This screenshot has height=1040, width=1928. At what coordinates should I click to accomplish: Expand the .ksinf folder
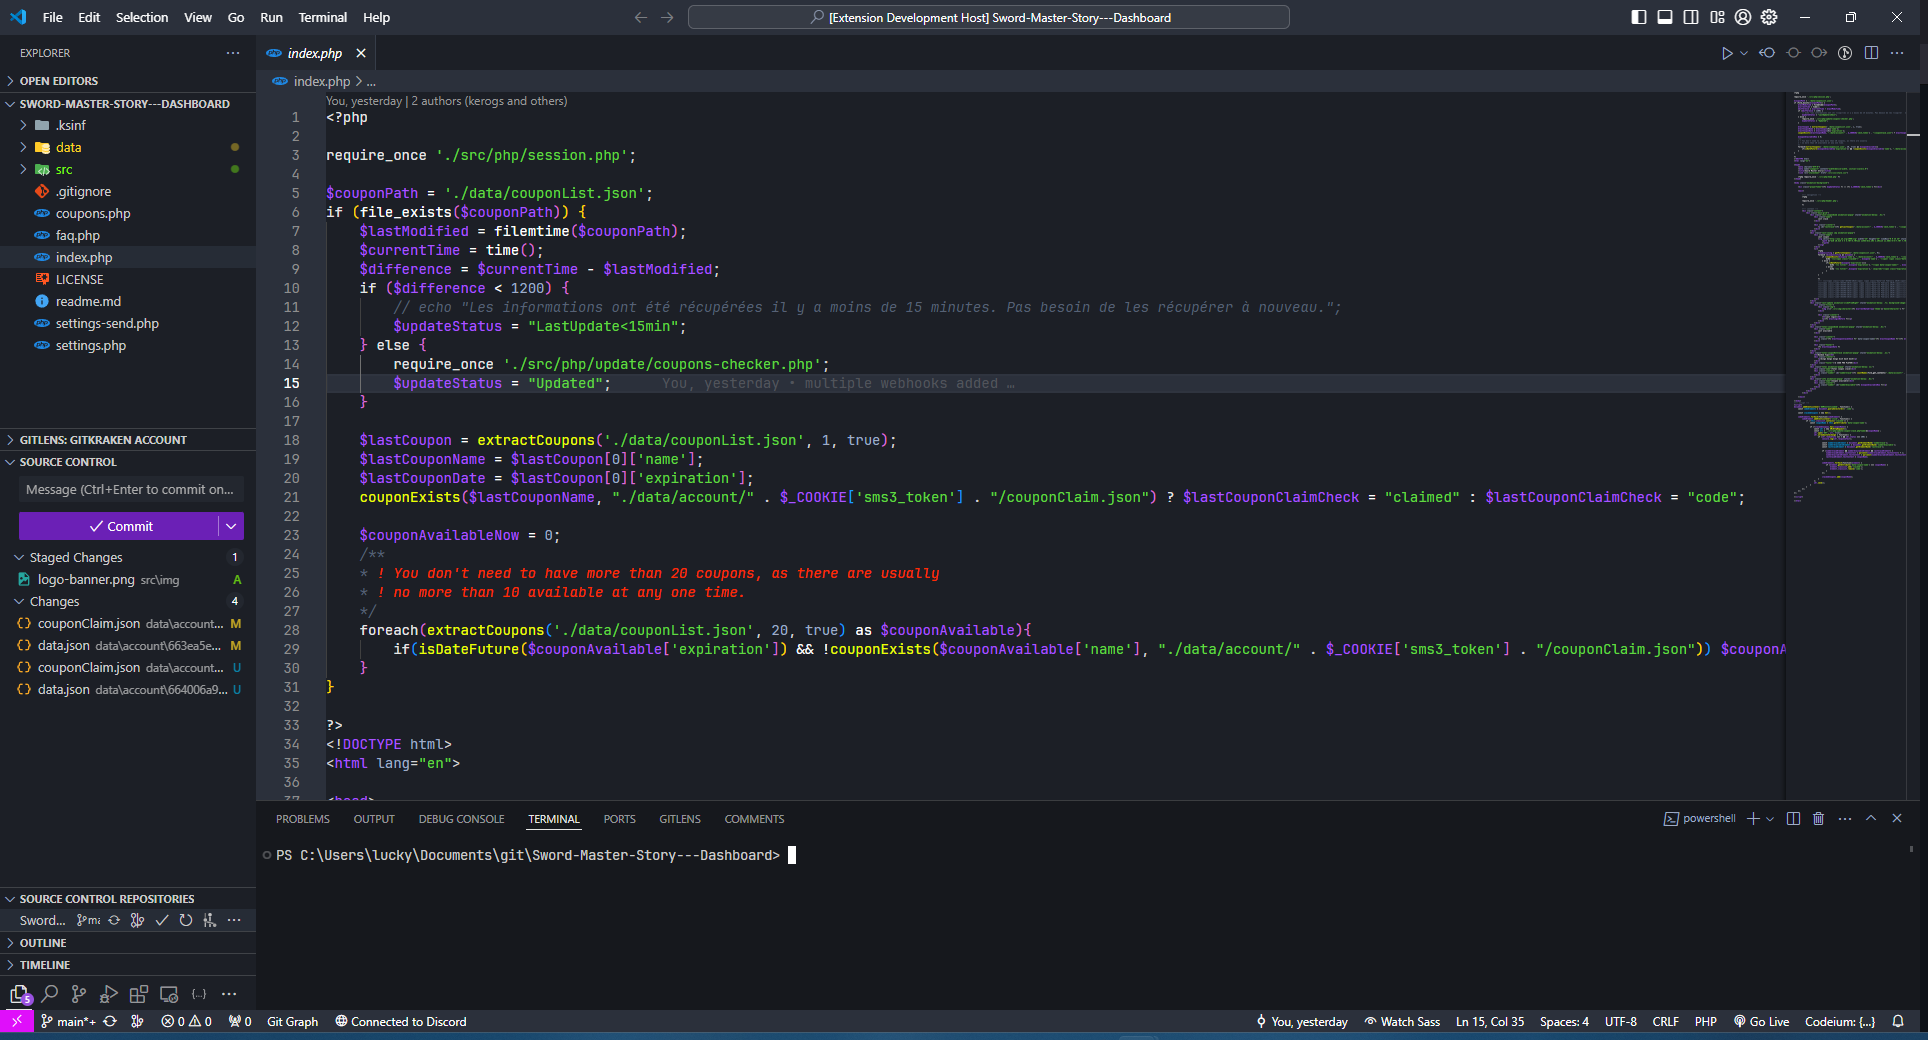click(x=128, y=125)
